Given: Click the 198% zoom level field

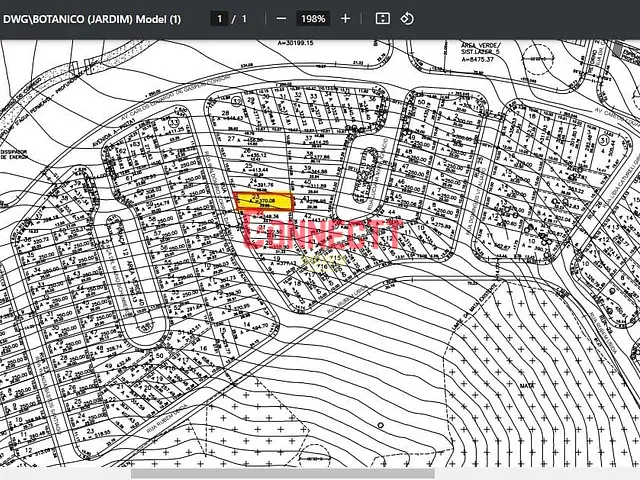Looking at the screenshot, I should click(313, 19).
